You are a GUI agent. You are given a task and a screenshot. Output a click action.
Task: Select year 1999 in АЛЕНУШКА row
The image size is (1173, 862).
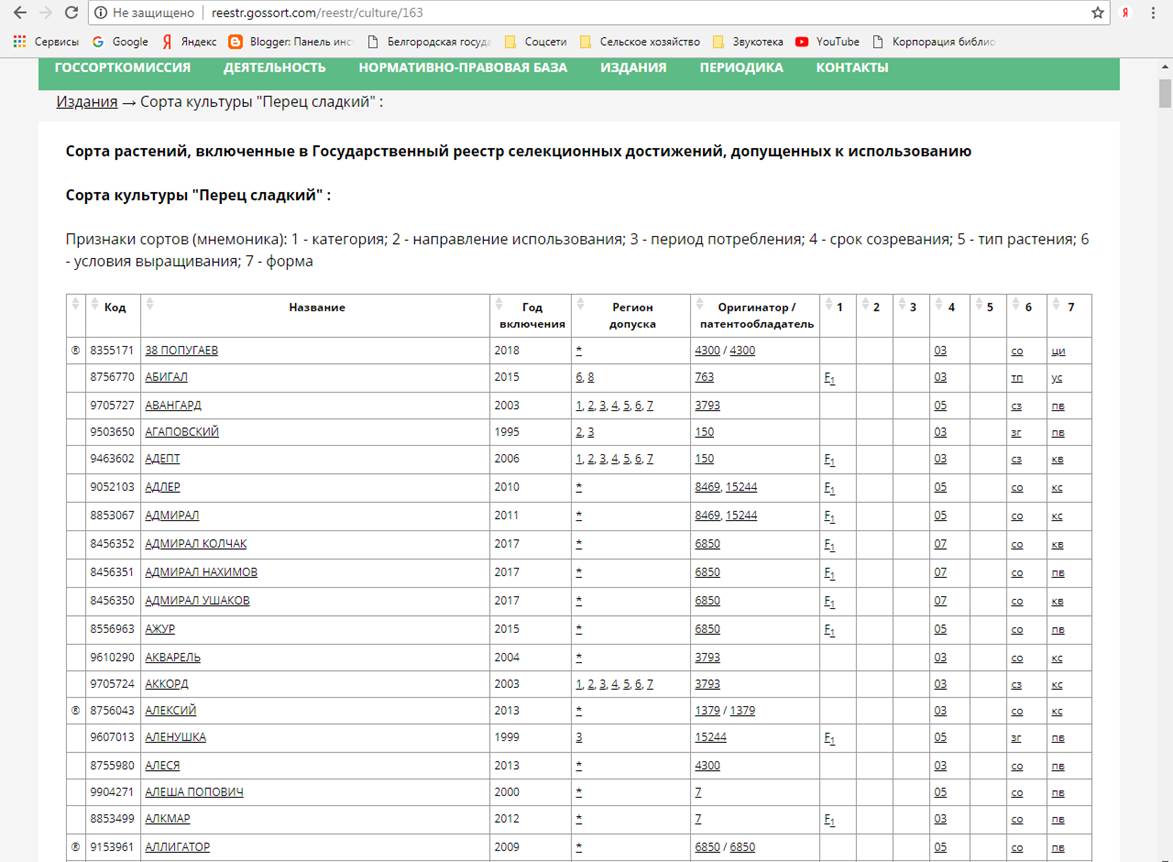pyautogui.click(x=506, y=738)
